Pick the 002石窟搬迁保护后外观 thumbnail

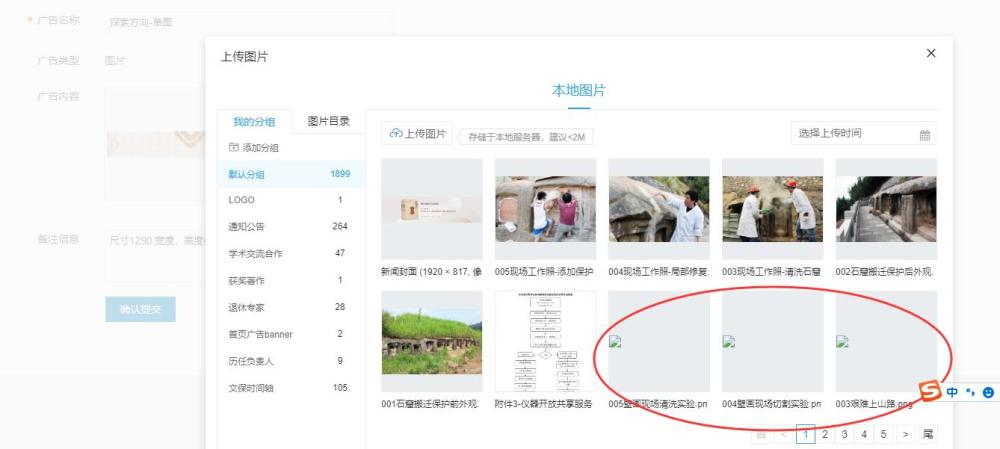point(886,209)
